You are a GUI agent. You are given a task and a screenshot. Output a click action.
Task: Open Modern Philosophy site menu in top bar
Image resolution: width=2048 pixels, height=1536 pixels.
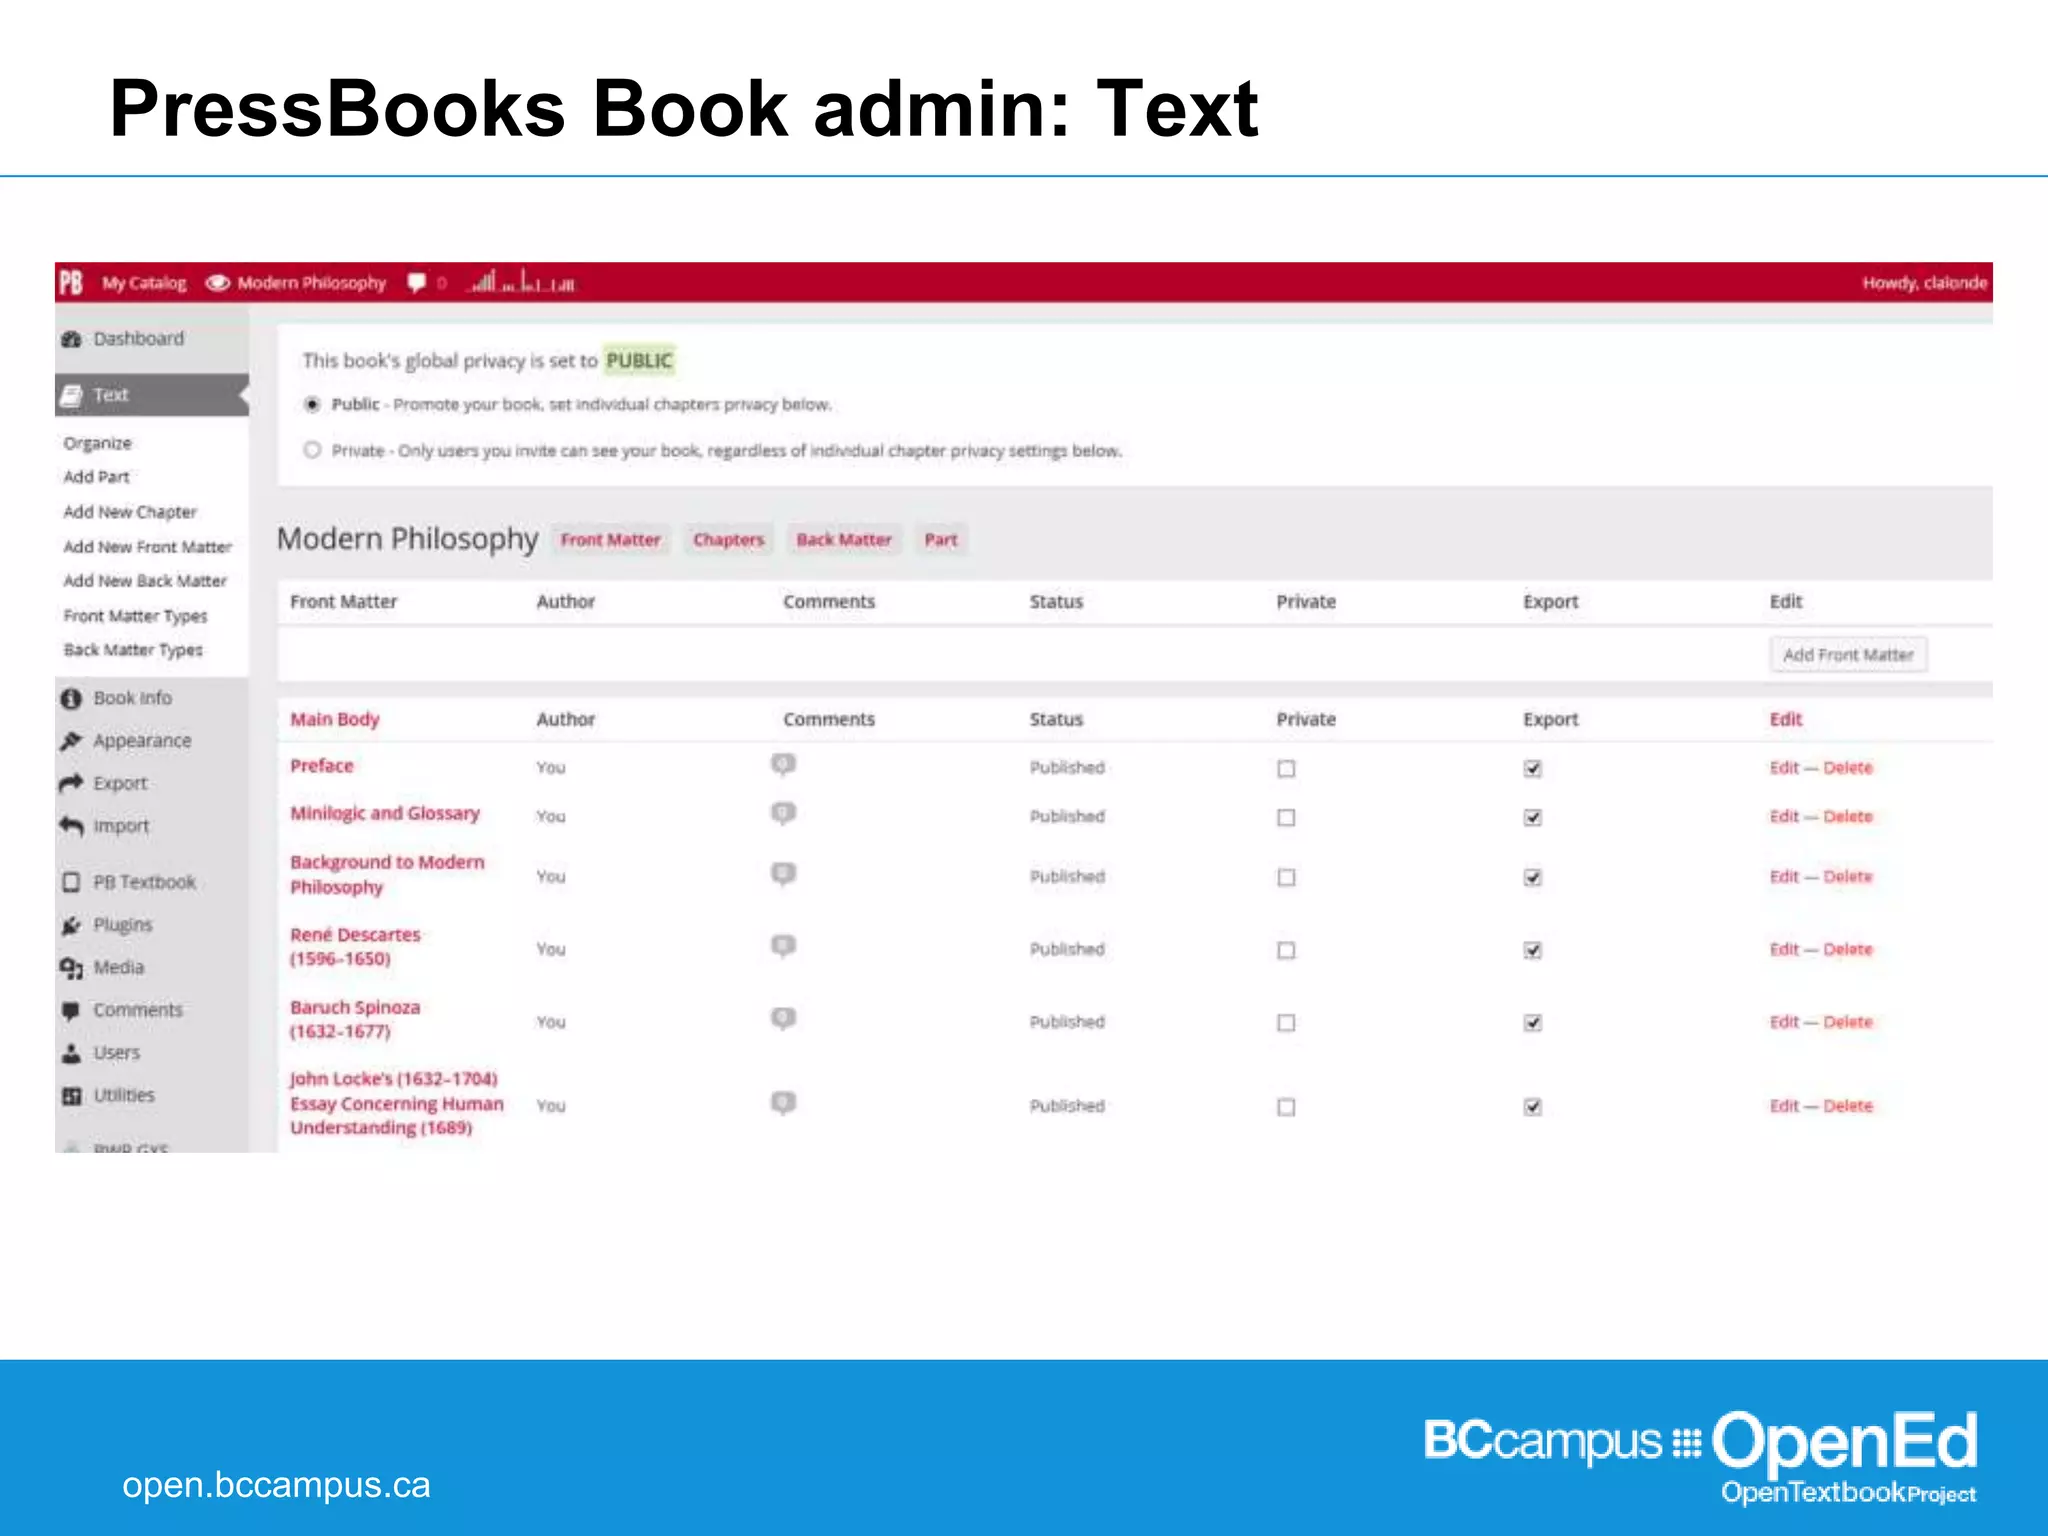[x=311, y=283]
